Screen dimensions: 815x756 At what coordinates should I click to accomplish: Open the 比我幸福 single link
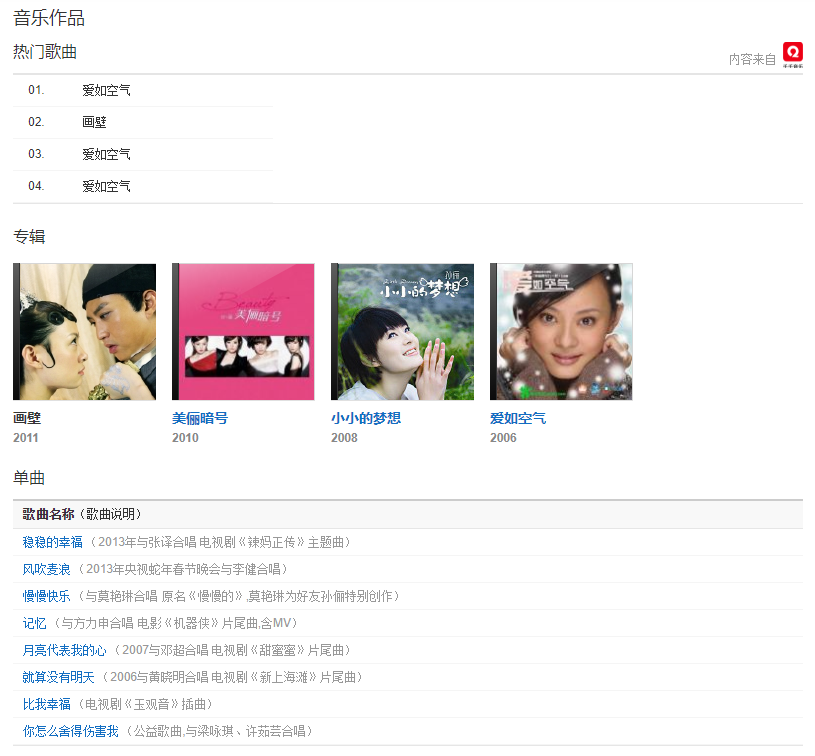(46, 704)
